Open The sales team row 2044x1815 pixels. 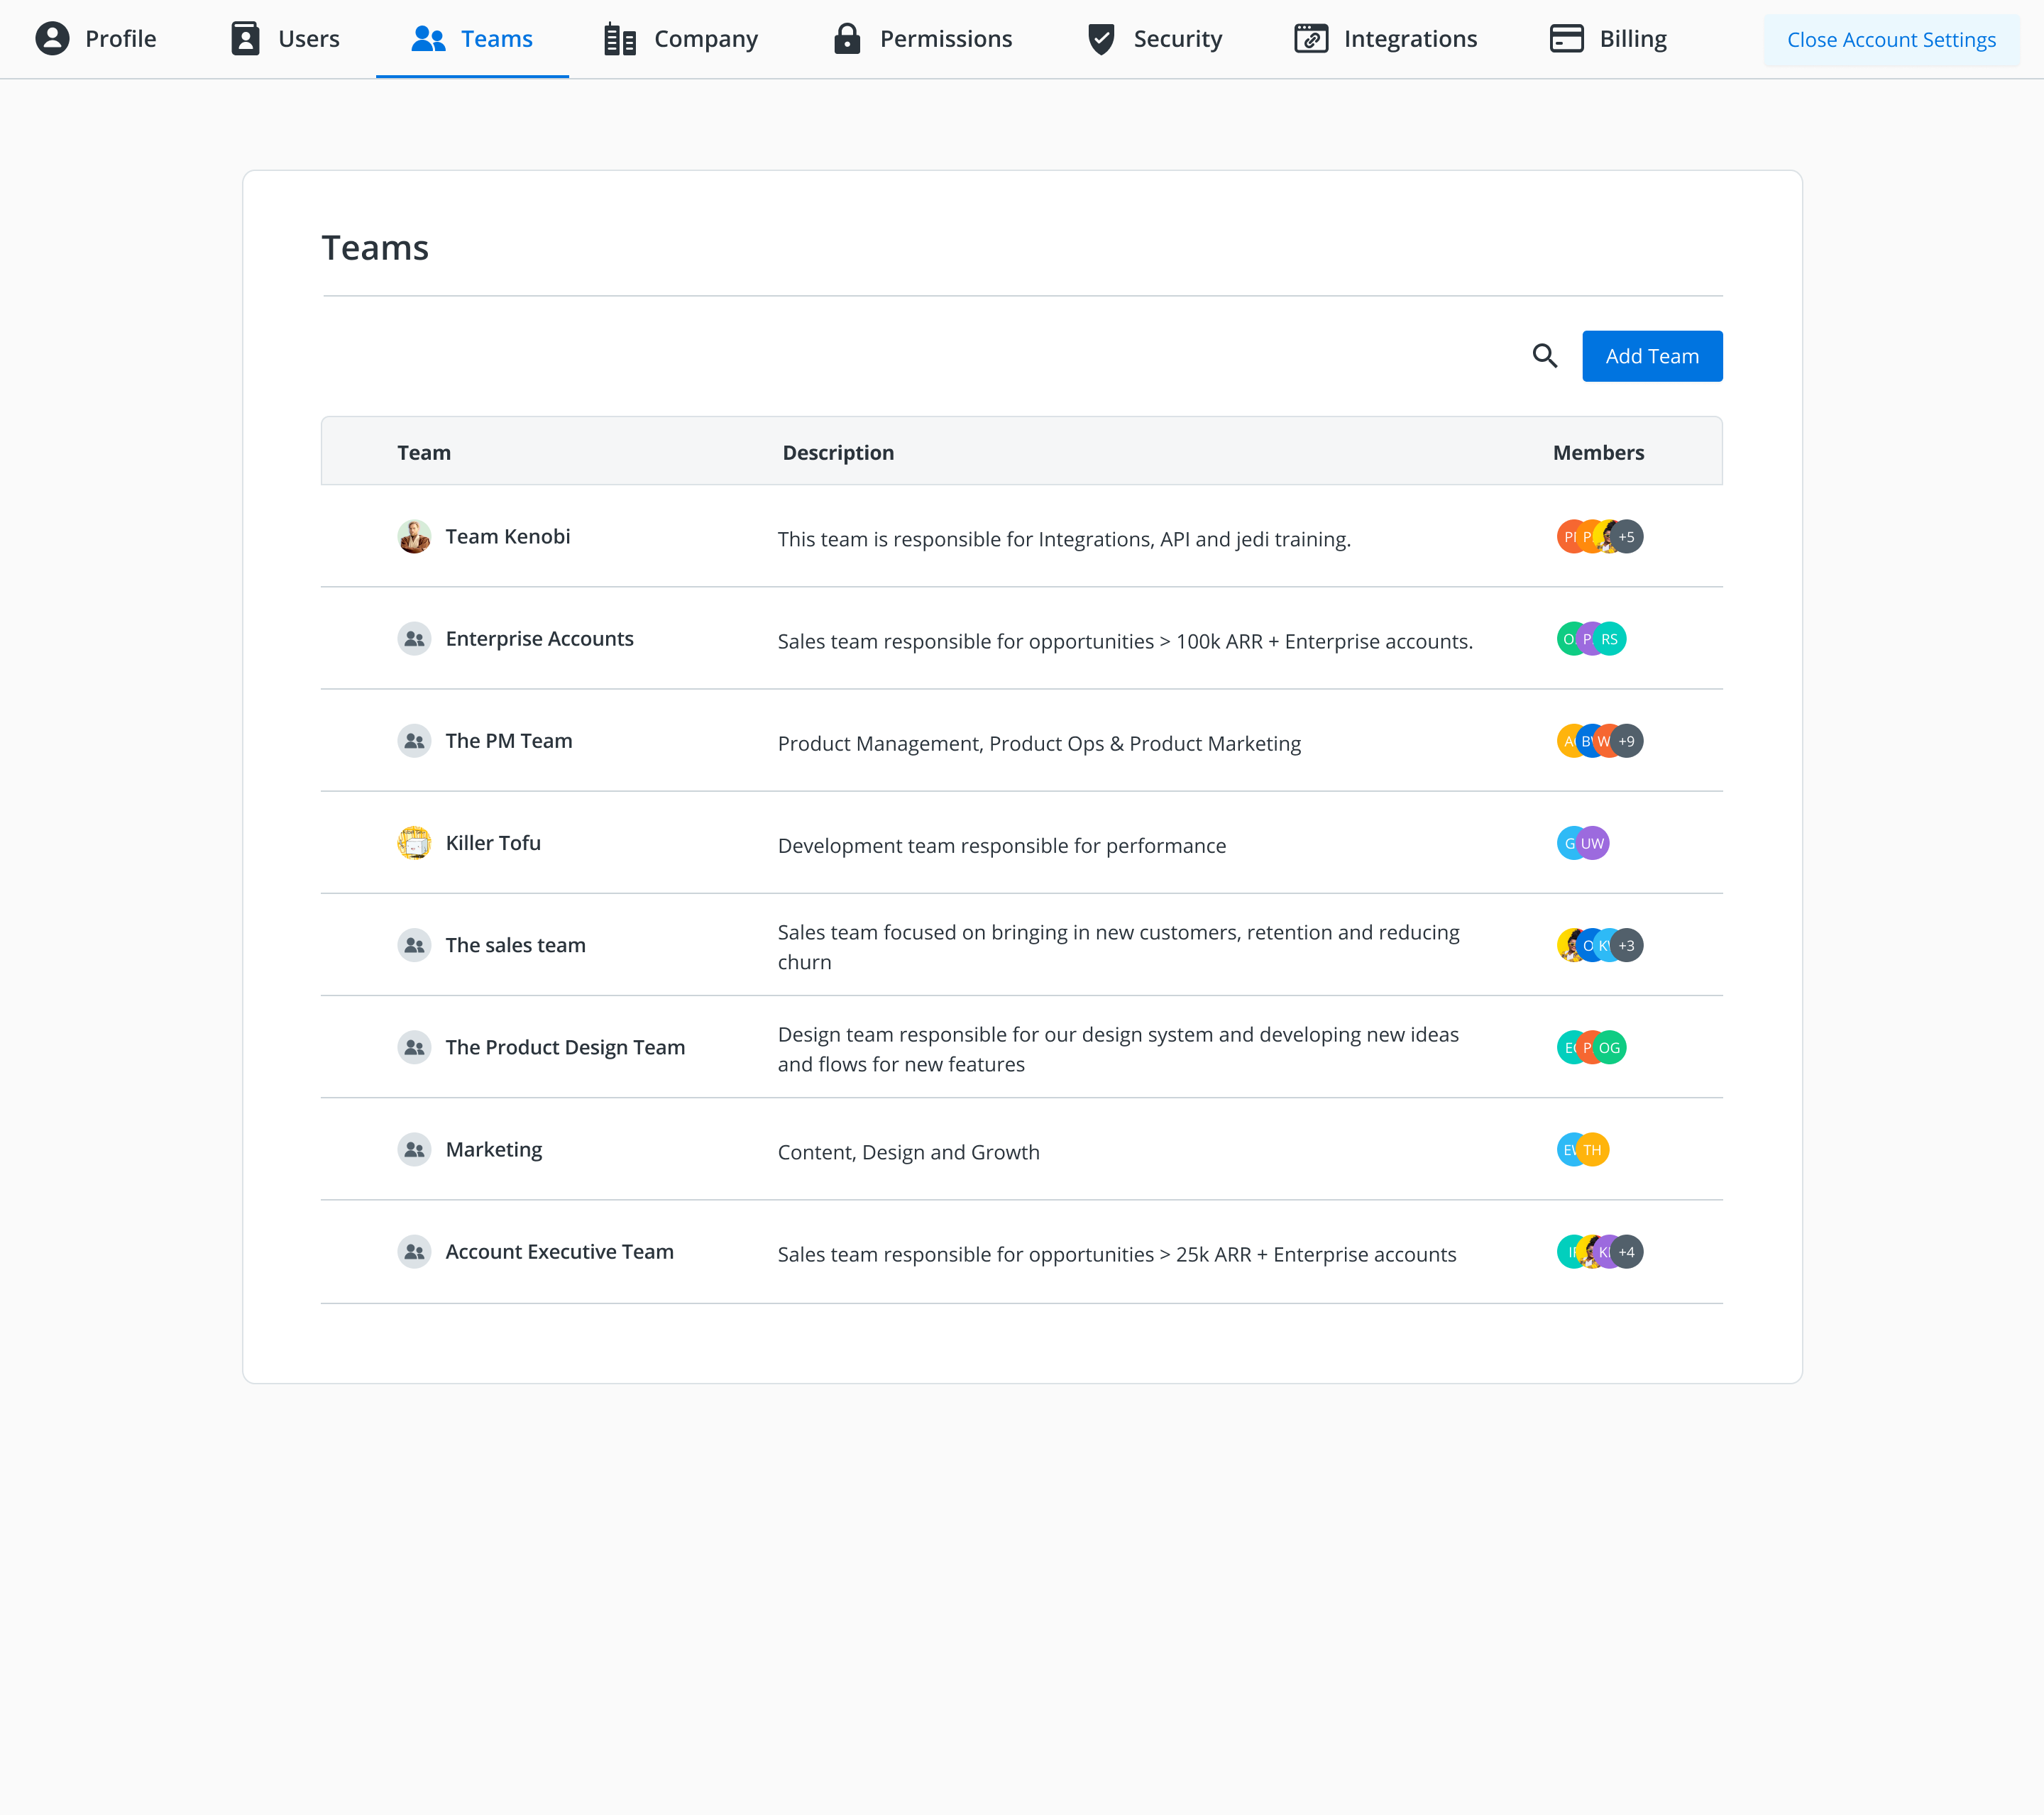[515, 945]
